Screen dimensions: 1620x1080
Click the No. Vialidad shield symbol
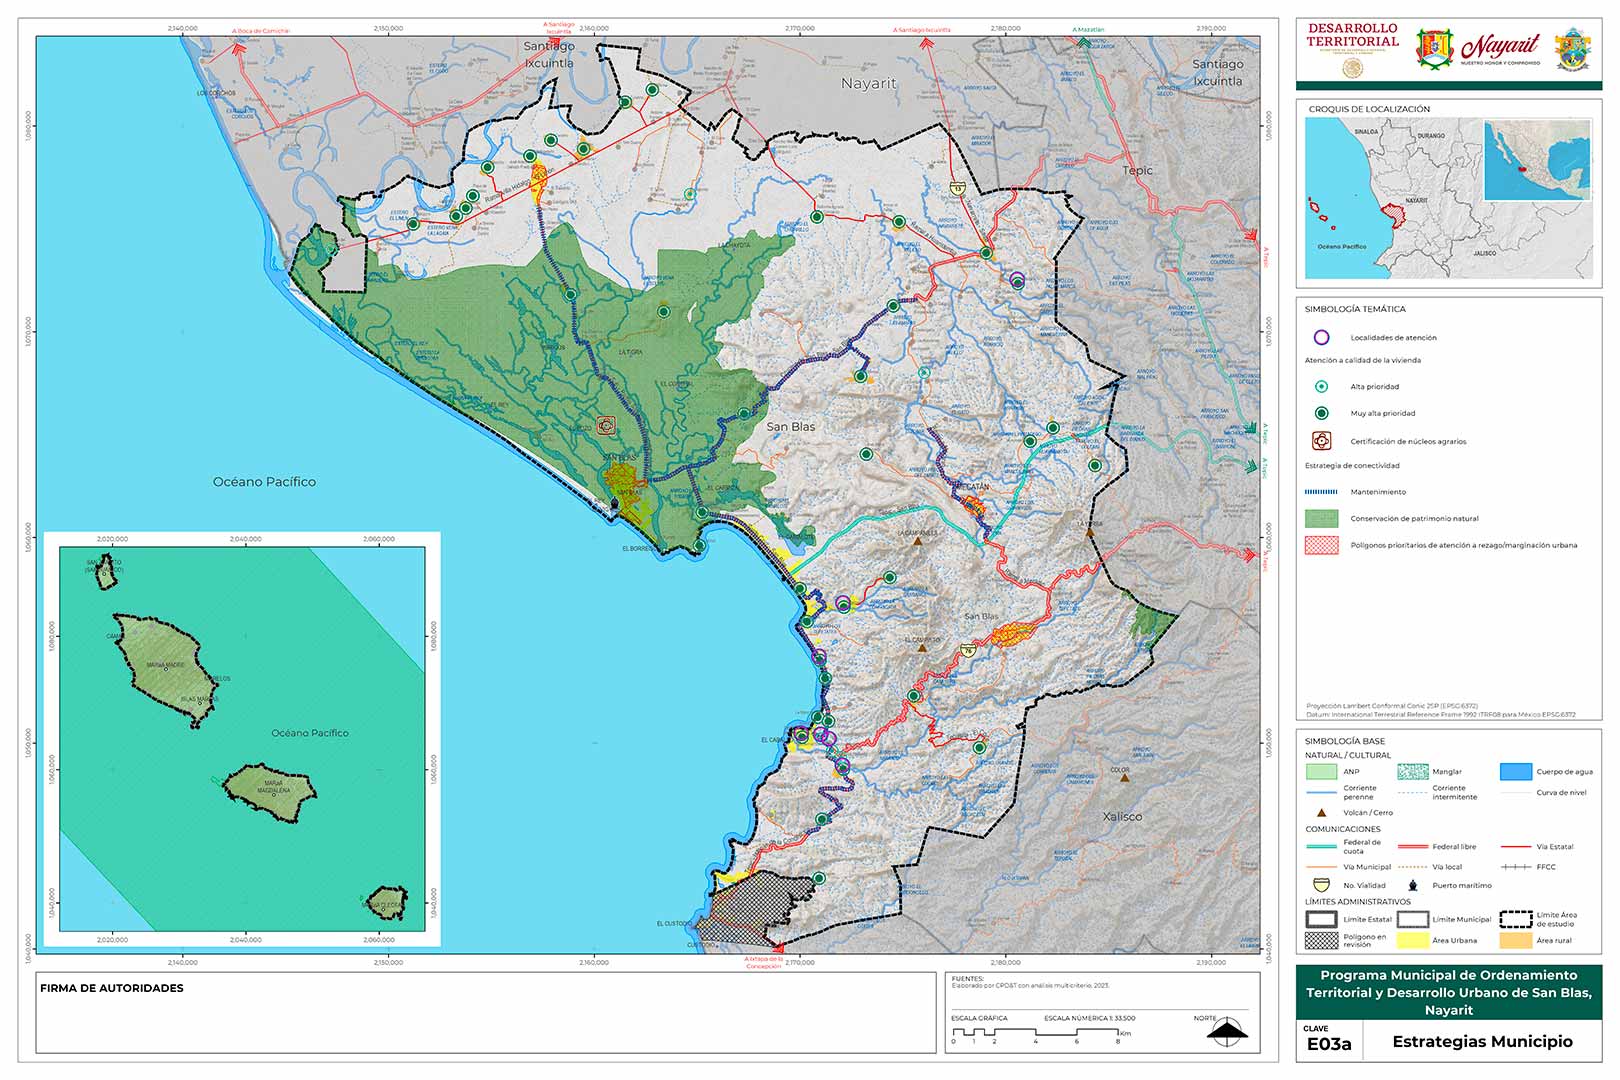(x=1321, y=885)
